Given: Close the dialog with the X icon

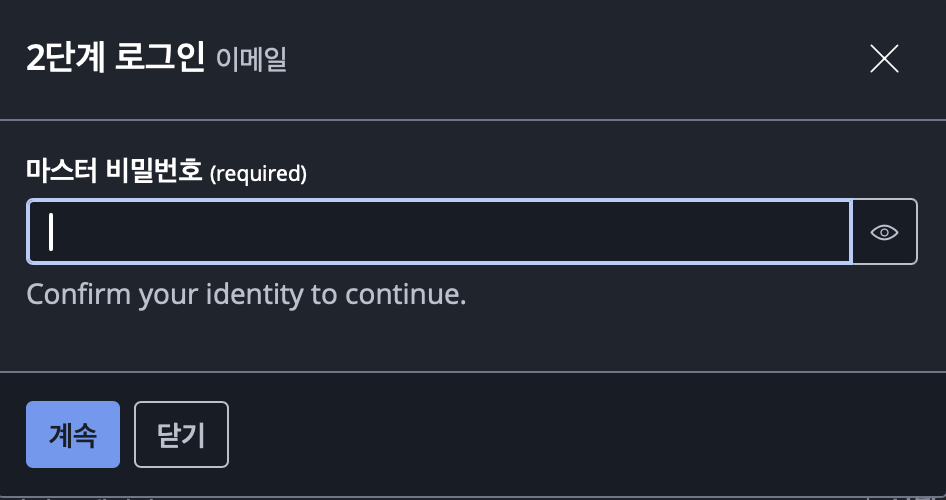Looking at the screenshot, I should pos(884,59).
